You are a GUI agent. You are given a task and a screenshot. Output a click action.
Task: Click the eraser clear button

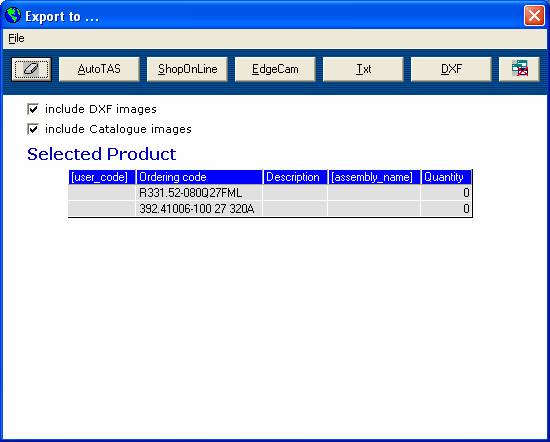31,69
